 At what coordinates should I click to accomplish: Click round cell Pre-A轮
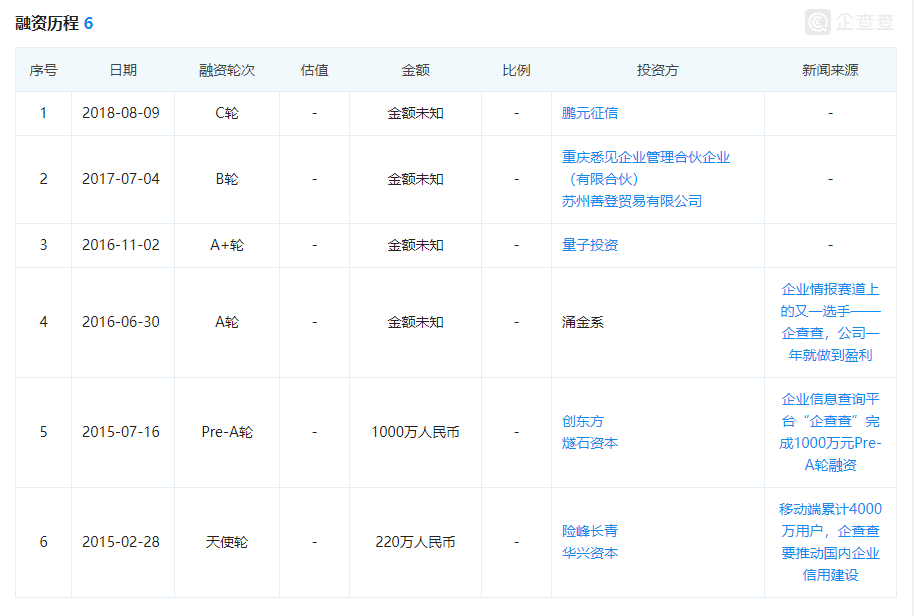[227, 432]
